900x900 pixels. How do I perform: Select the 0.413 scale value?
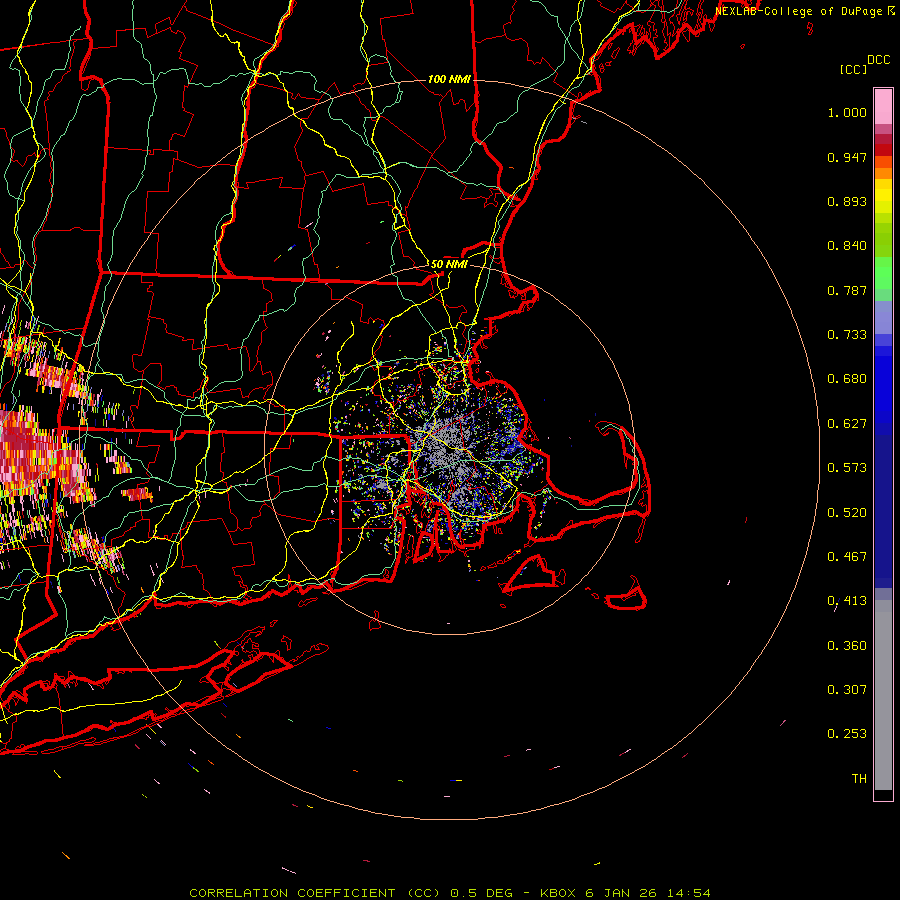847,601
